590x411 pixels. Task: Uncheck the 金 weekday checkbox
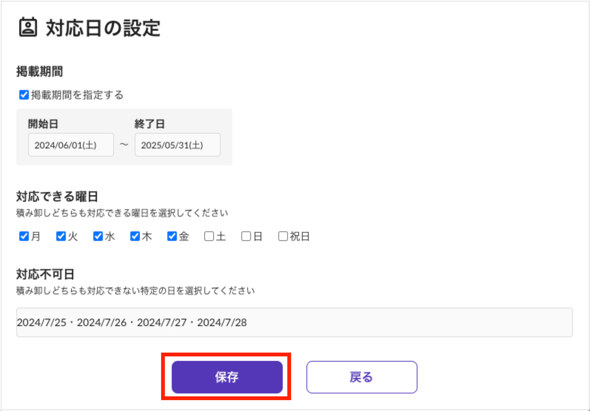172,236
